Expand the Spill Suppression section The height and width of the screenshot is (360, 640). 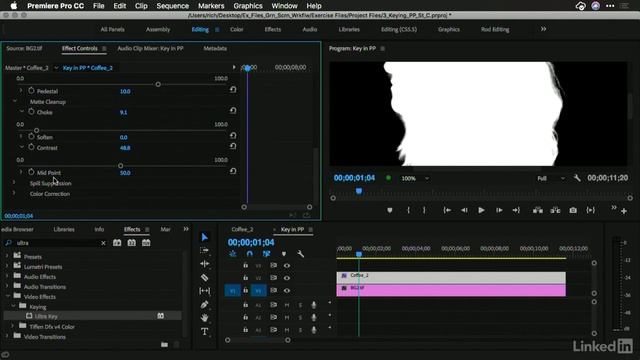[14, 182]
